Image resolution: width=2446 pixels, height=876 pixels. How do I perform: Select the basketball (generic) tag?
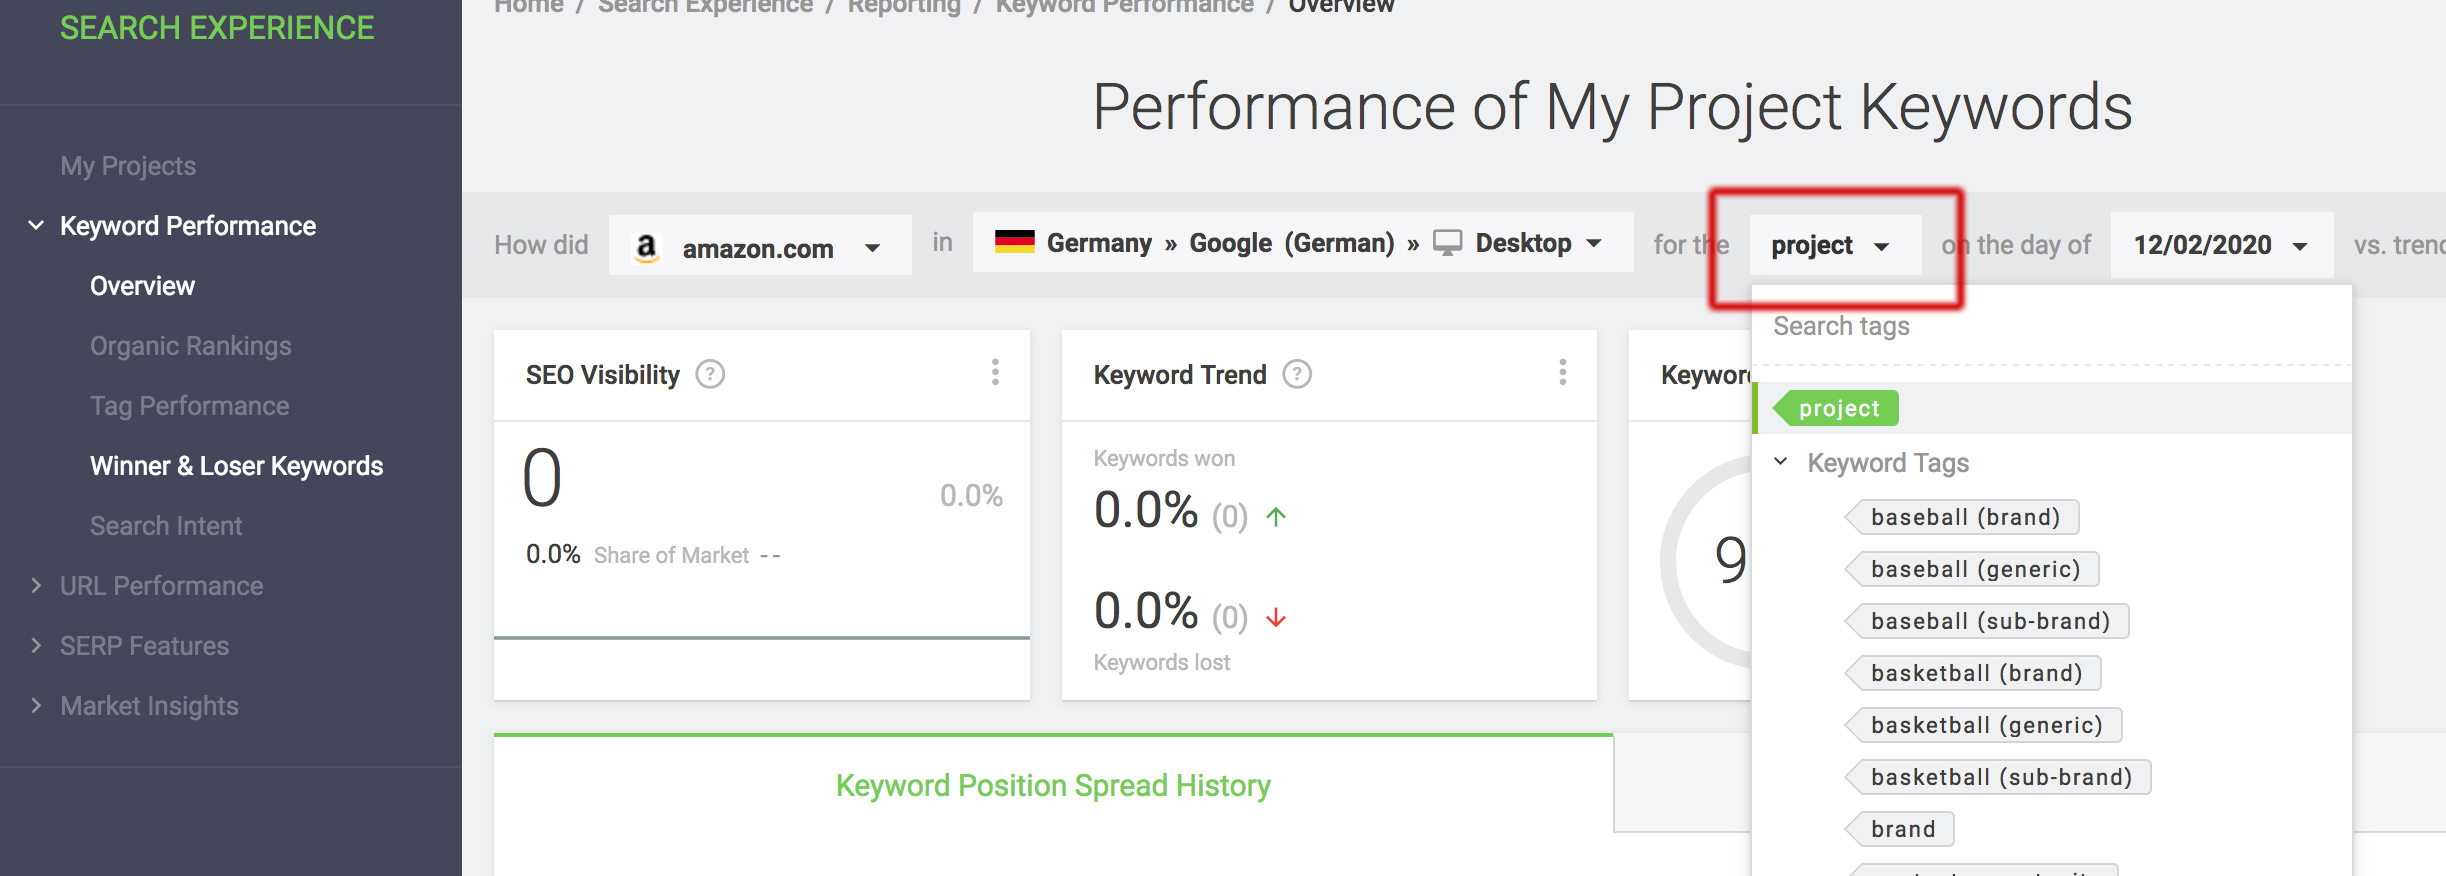point(1985,726)
